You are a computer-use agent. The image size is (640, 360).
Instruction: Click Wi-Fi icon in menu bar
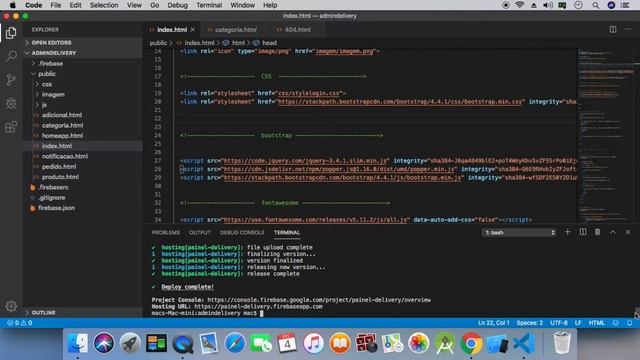(519, 5)
